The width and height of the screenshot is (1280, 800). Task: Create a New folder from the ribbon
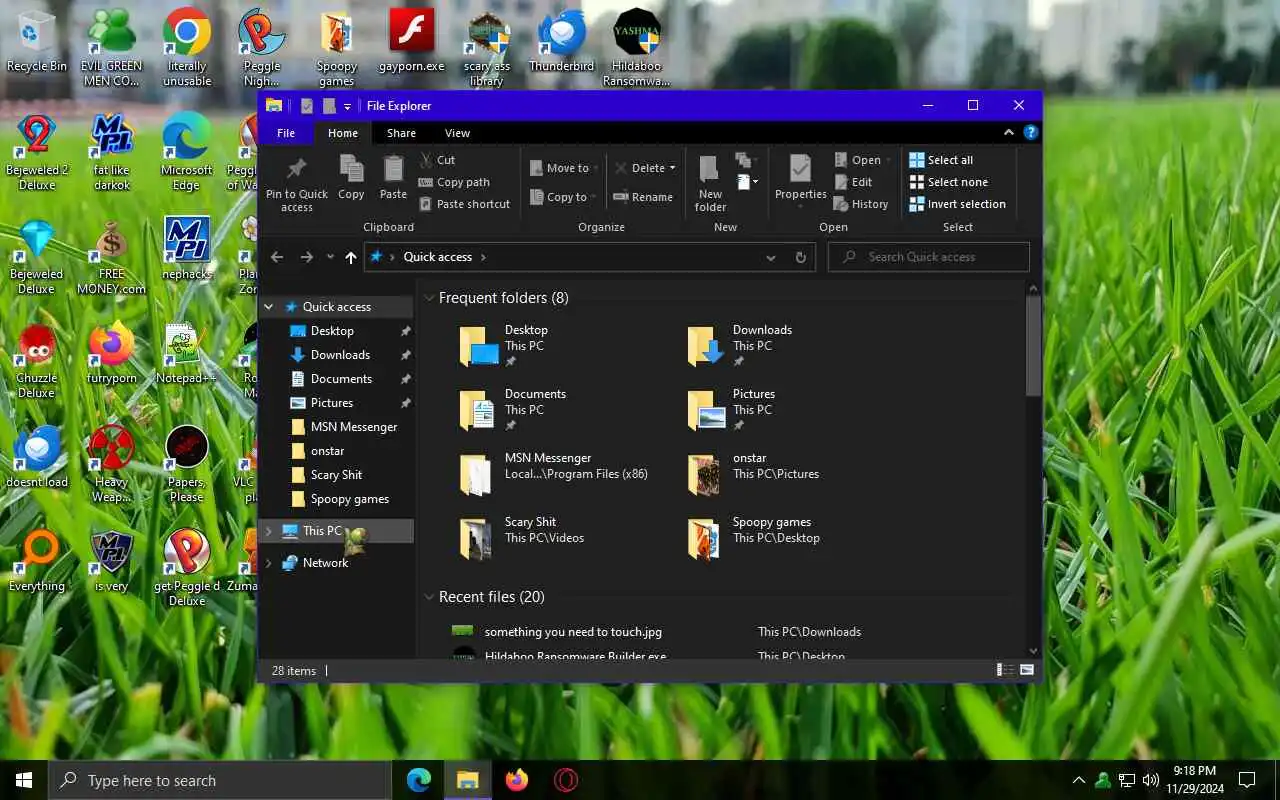pyautogui.click(x=710, y=184)
